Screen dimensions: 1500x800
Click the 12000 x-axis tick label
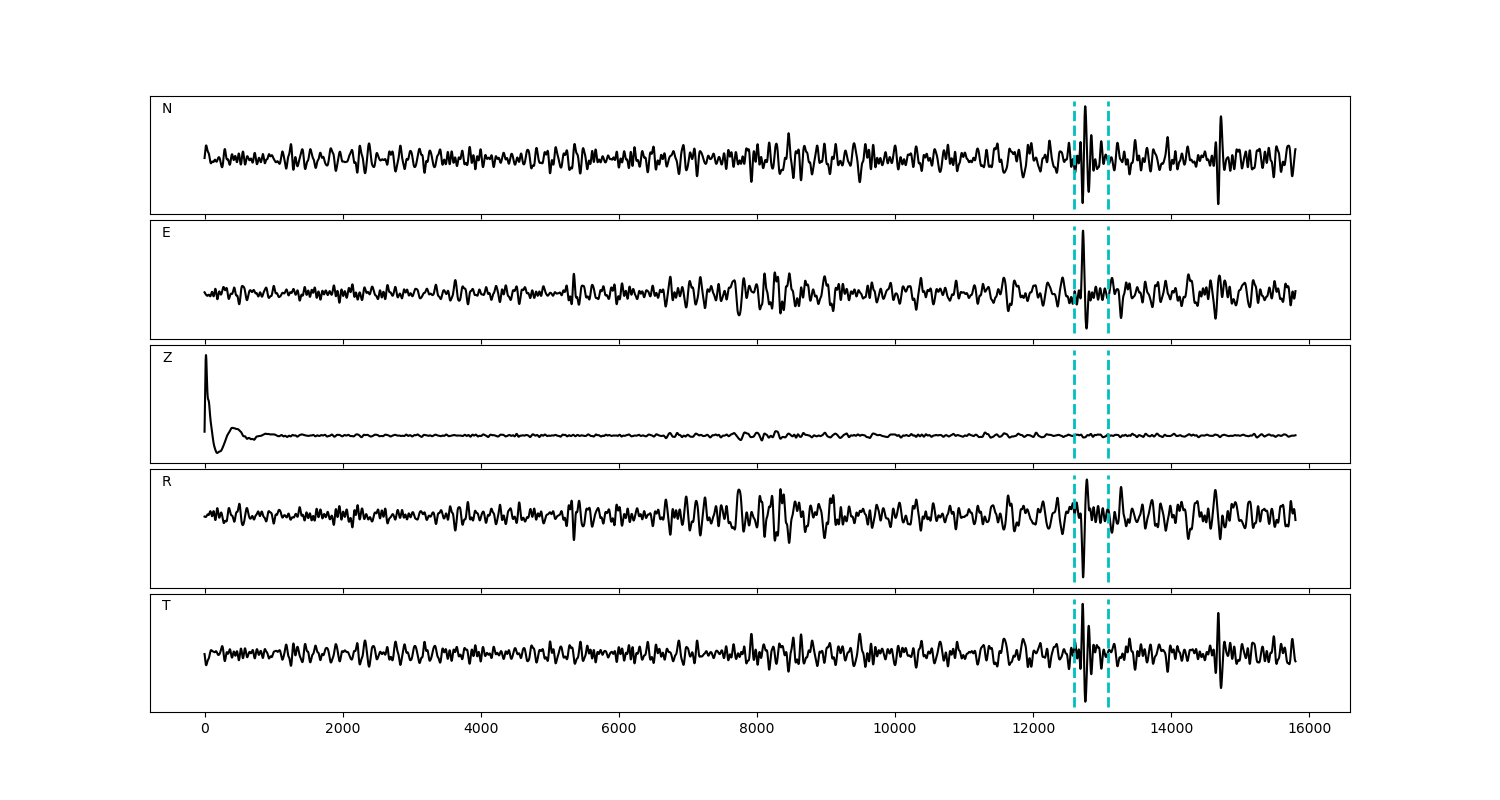click(x=1033, y=729)
